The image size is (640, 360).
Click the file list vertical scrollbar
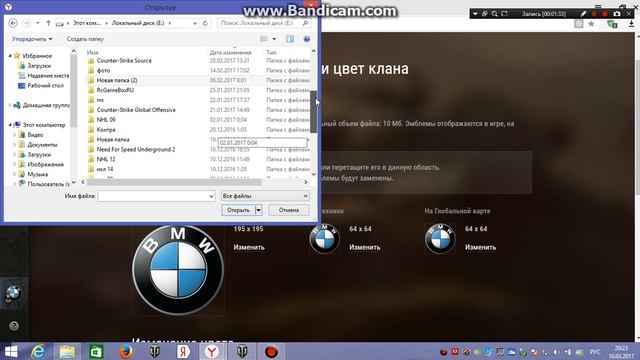(313, 112)
